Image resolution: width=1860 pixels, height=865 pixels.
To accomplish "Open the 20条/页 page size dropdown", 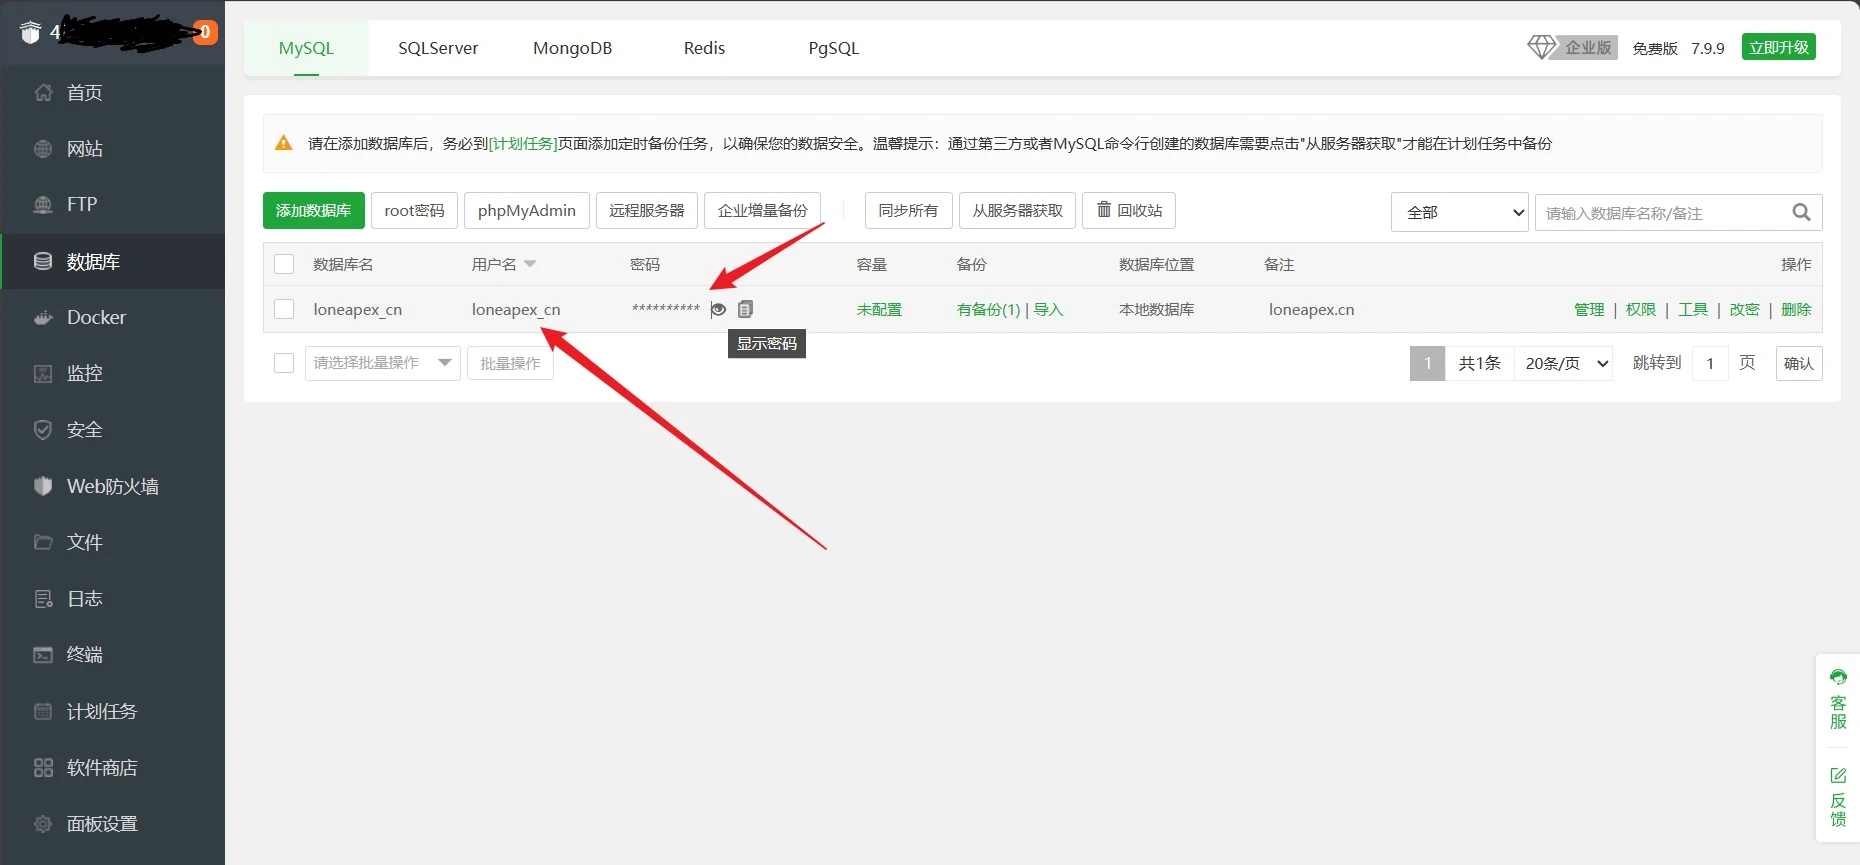I will pos(1563,364).
